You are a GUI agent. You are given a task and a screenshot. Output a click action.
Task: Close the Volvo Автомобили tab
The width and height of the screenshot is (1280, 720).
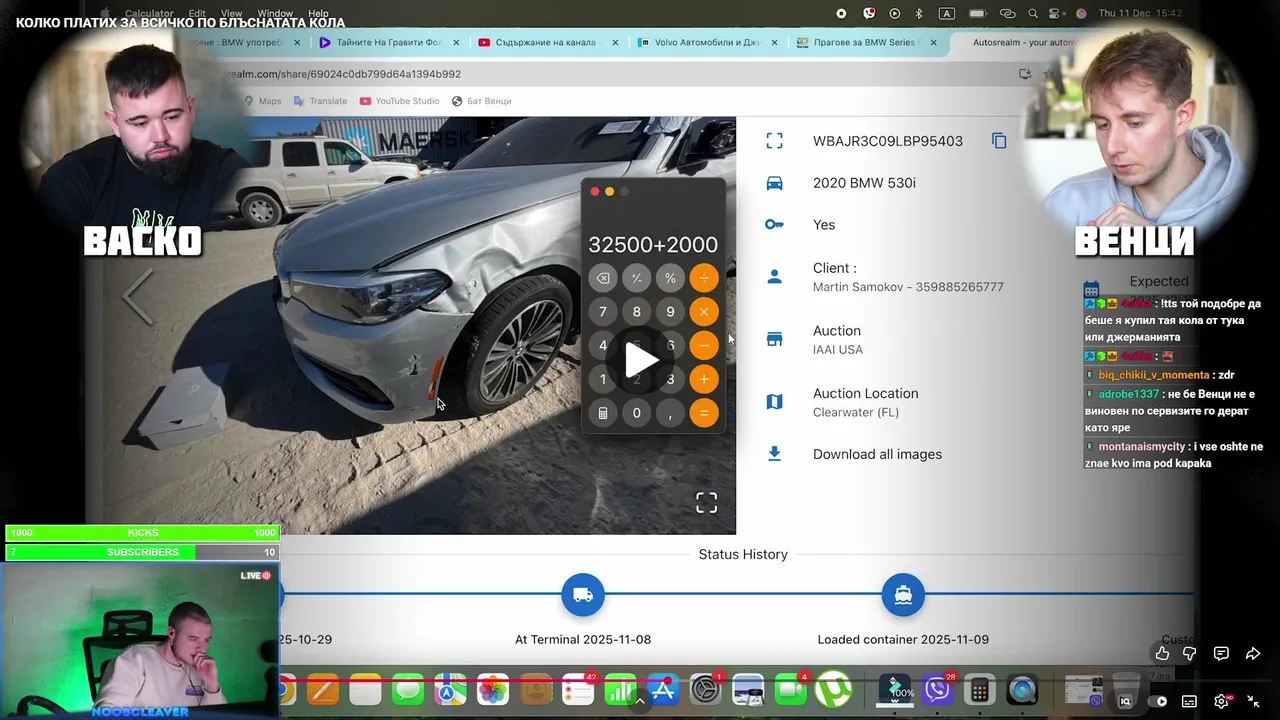(775, 43)
